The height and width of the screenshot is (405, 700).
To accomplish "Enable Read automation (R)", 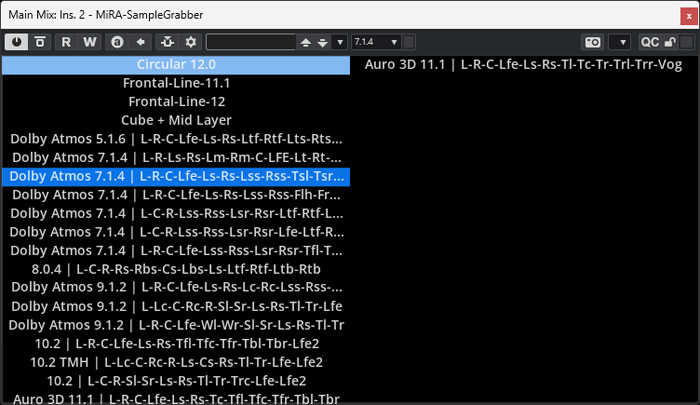I will tap(66, 42).
